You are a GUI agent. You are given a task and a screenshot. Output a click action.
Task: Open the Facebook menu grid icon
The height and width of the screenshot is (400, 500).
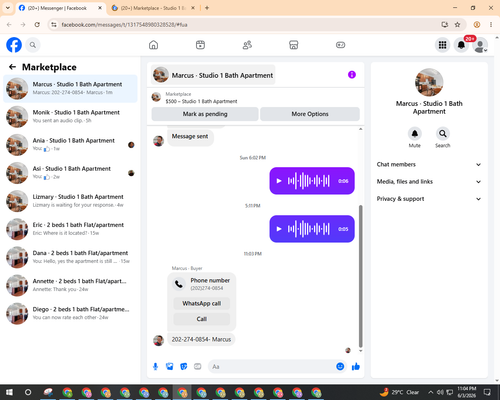442,45
